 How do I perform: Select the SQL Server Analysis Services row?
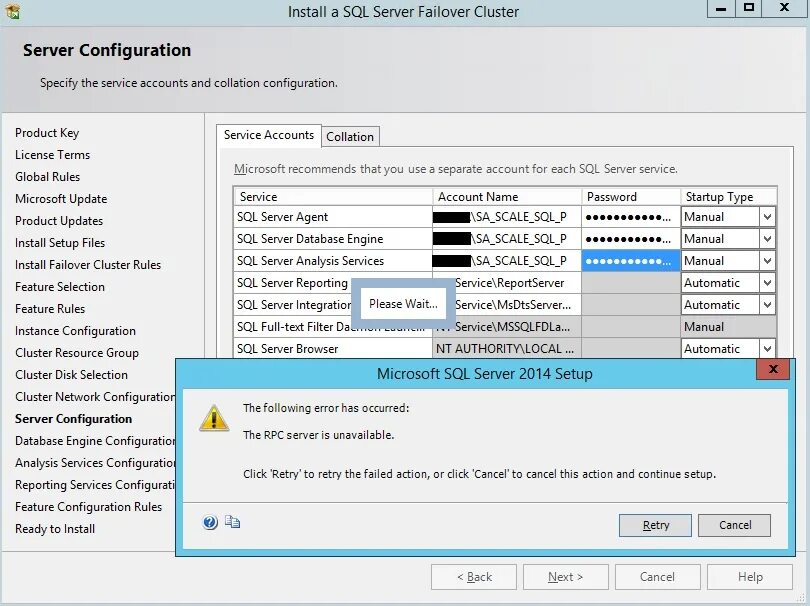(333, 261)
